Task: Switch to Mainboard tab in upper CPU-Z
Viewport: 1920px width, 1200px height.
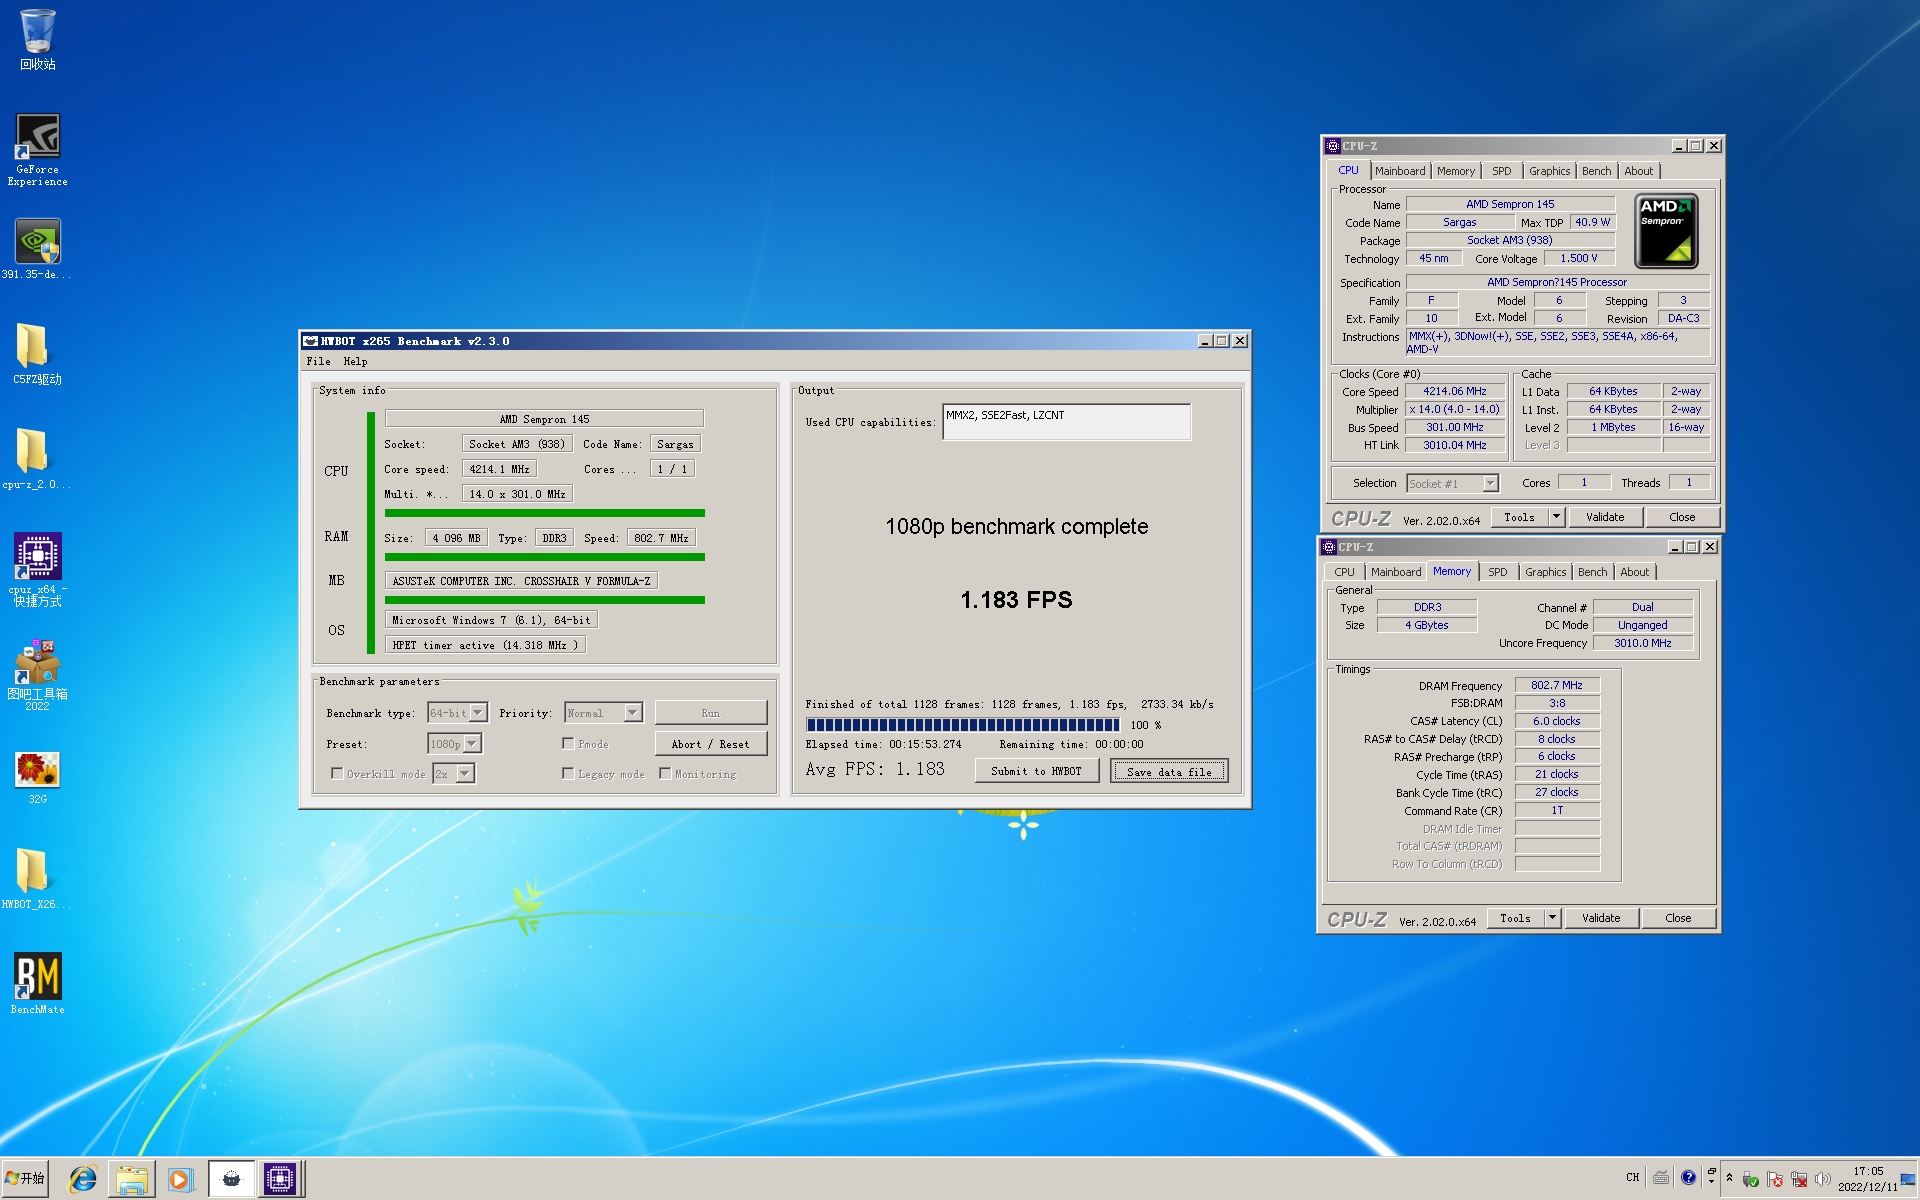Action: 1400,171
